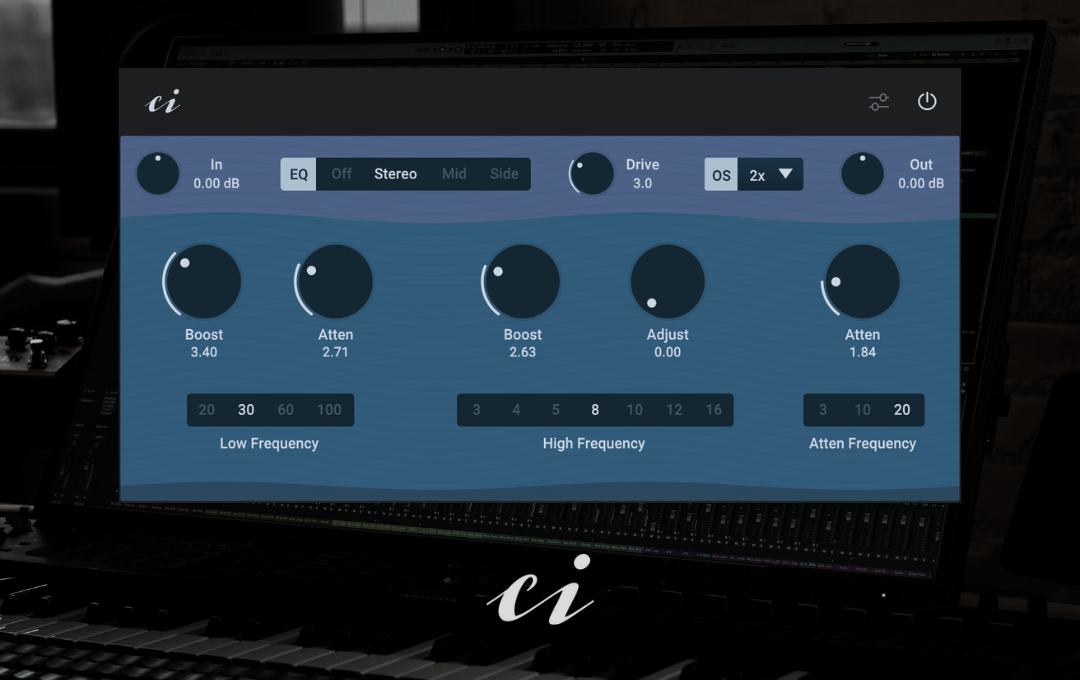1080x680 pixels.
Task: Set High Frequency to 5
Action: pyautogui.click(x=556, y=410)
